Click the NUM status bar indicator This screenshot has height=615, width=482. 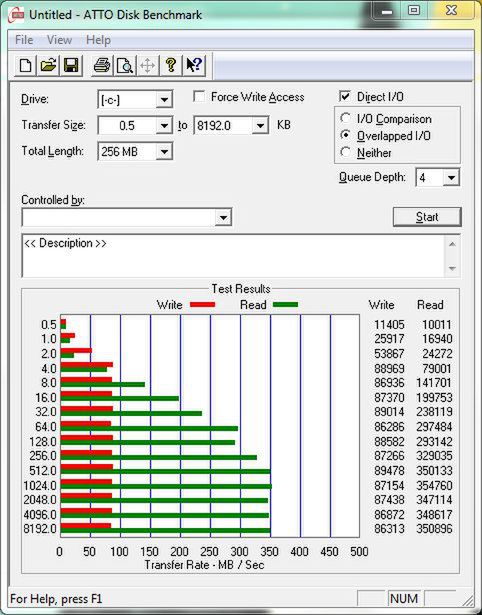pos(404,599)
